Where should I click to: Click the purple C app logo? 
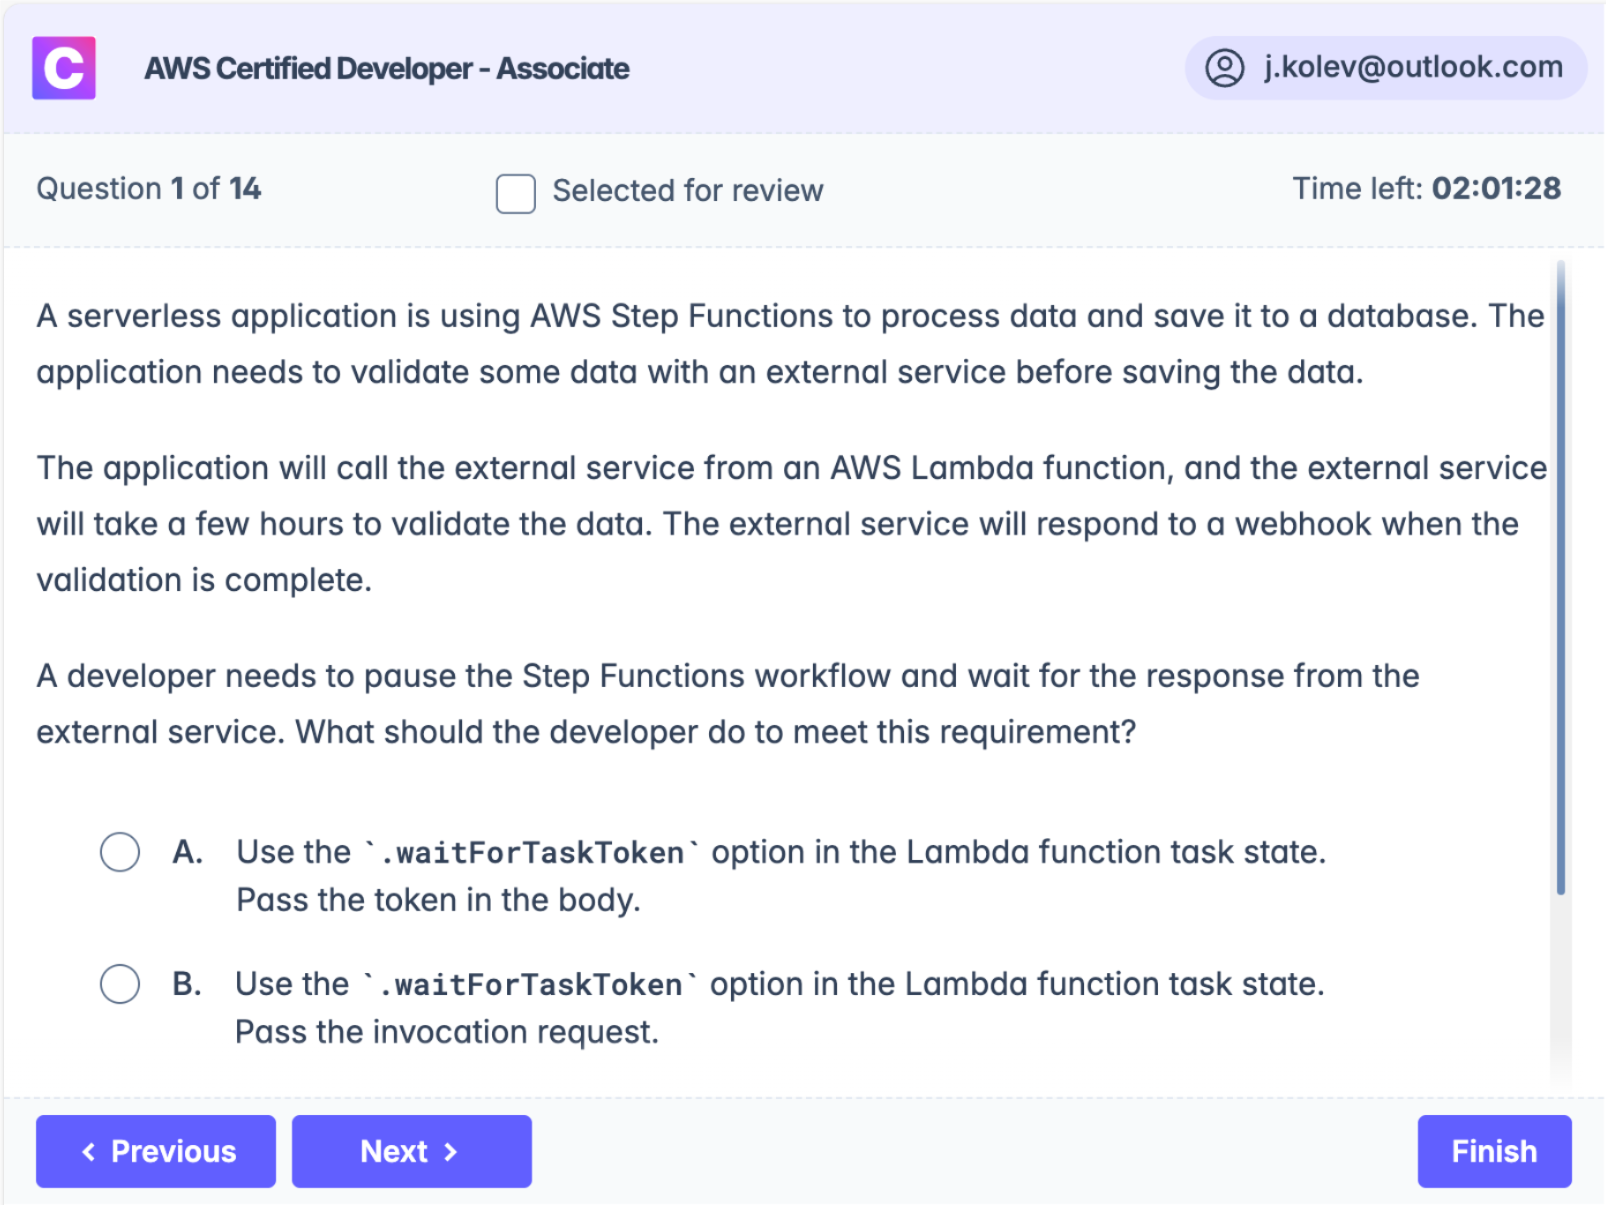64,68
